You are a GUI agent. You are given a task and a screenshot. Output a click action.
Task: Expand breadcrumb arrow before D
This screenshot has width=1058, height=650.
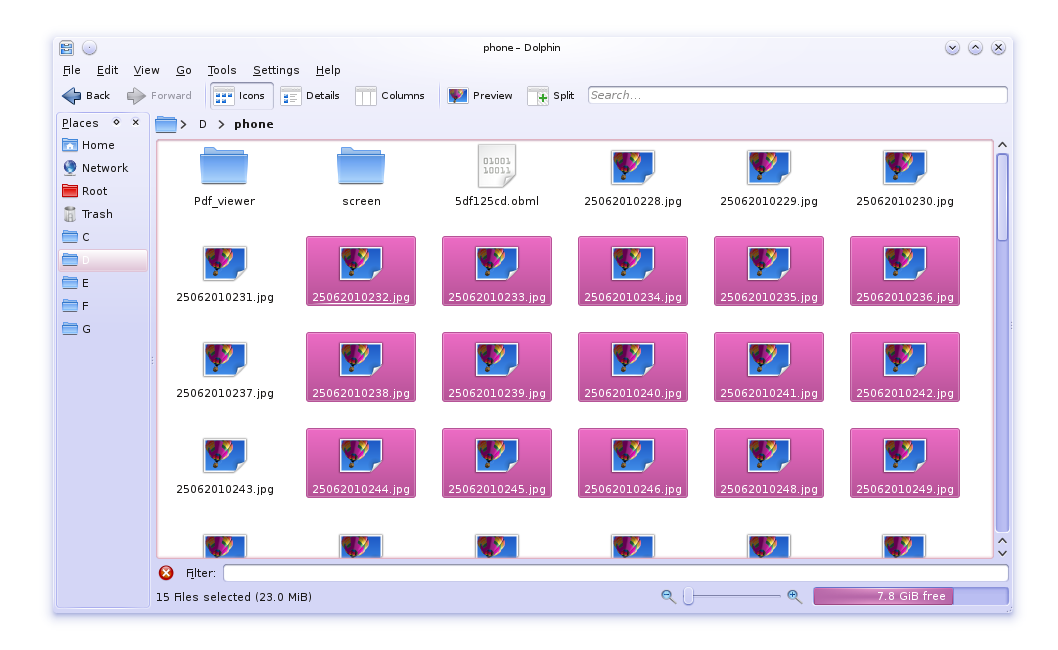click(x=184, y=124)
